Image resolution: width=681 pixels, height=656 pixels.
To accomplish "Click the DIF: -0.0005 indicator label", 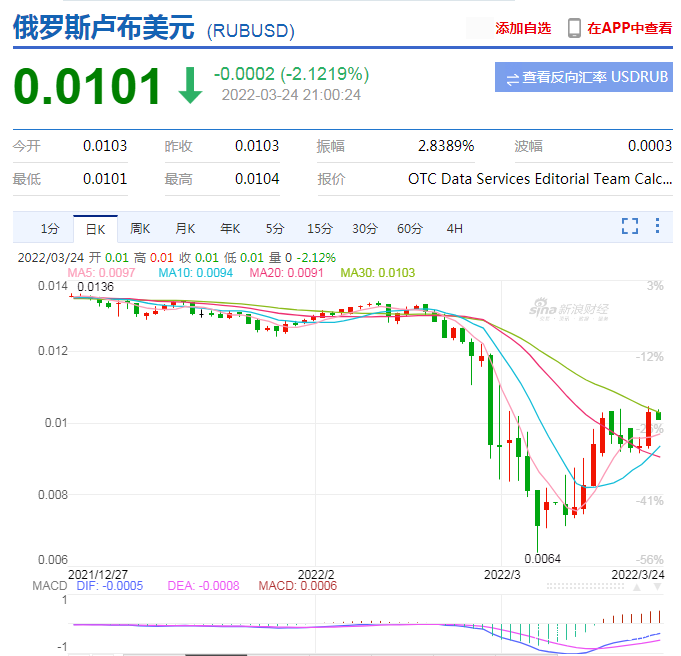I will pos(109,586).
